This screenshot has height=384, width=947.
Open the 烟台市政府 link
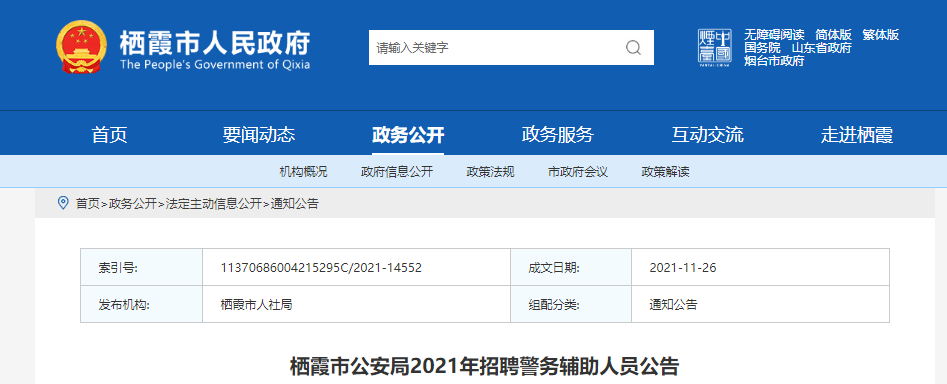point(774,61)
